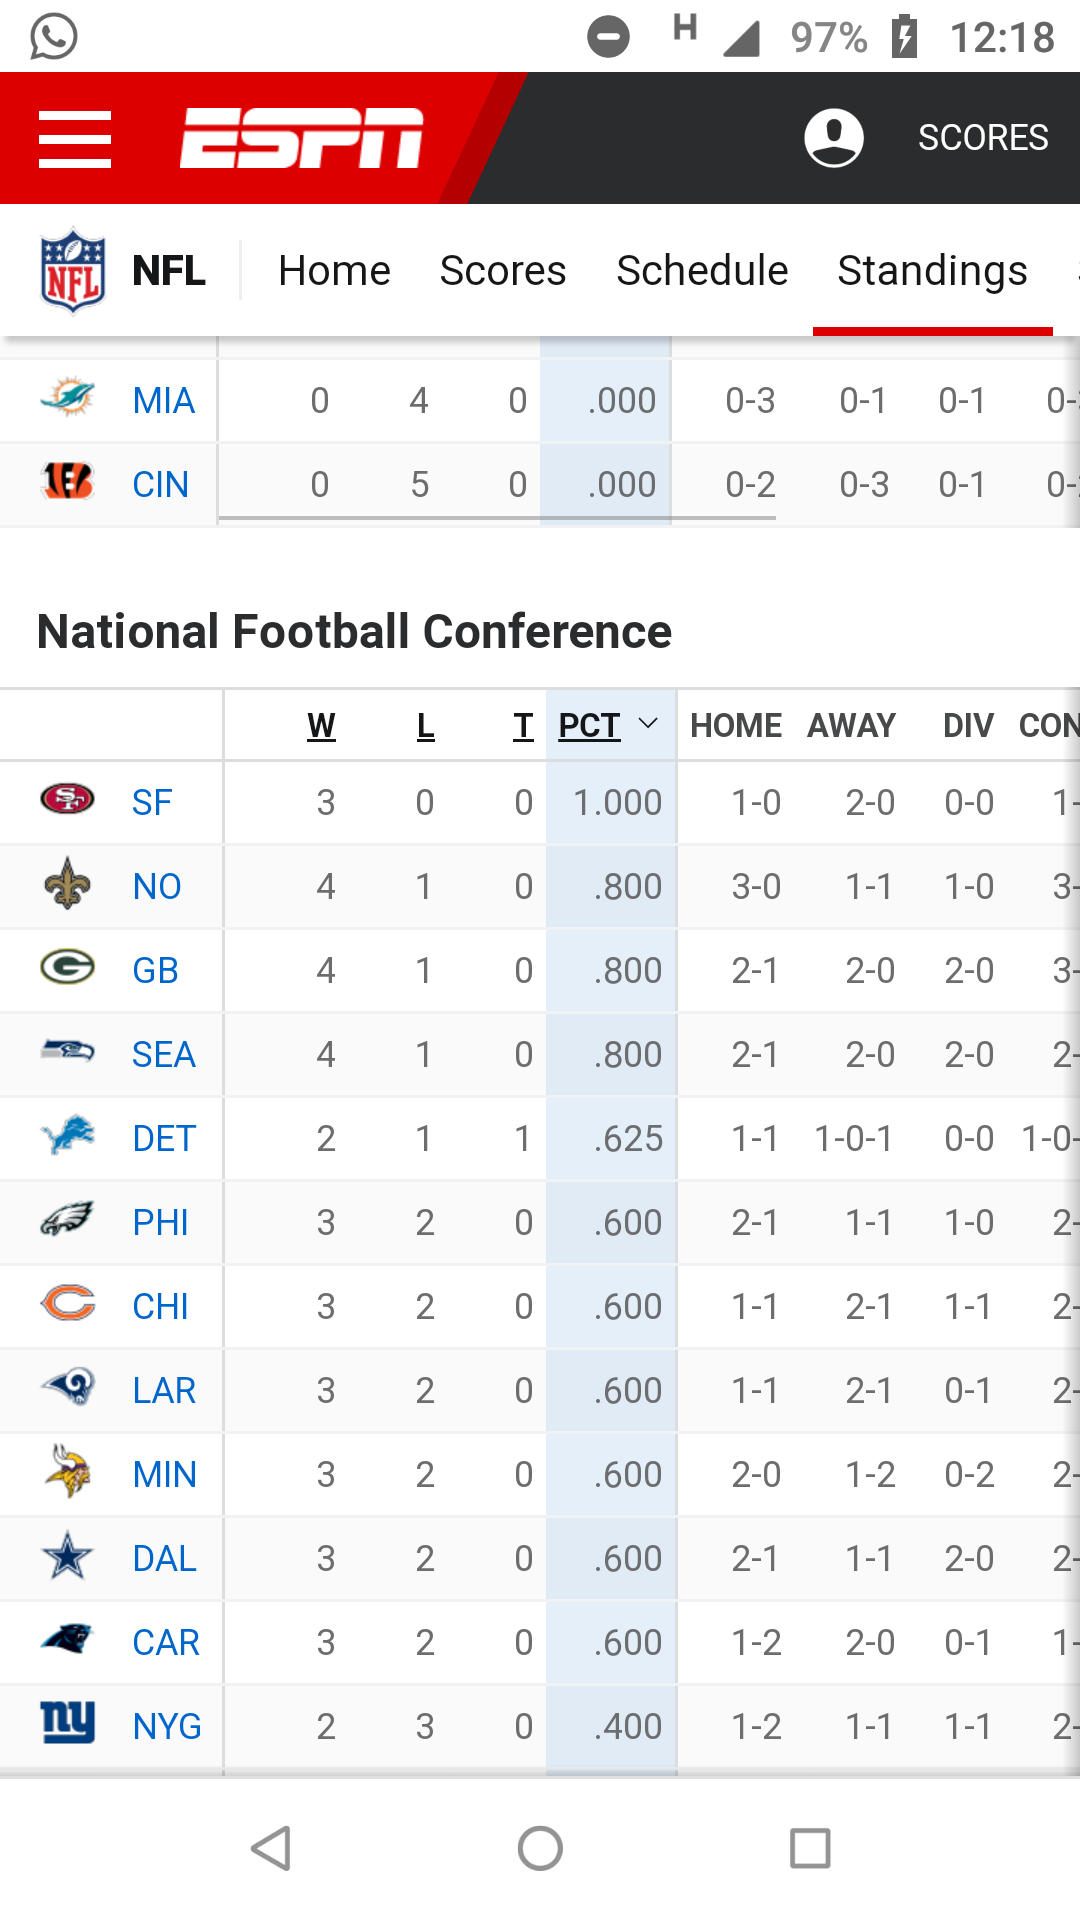The width and height of the screenshot is (1080, 1920).
Task: Tap the Giants team logo
Action: click(x=67, y=1723)
